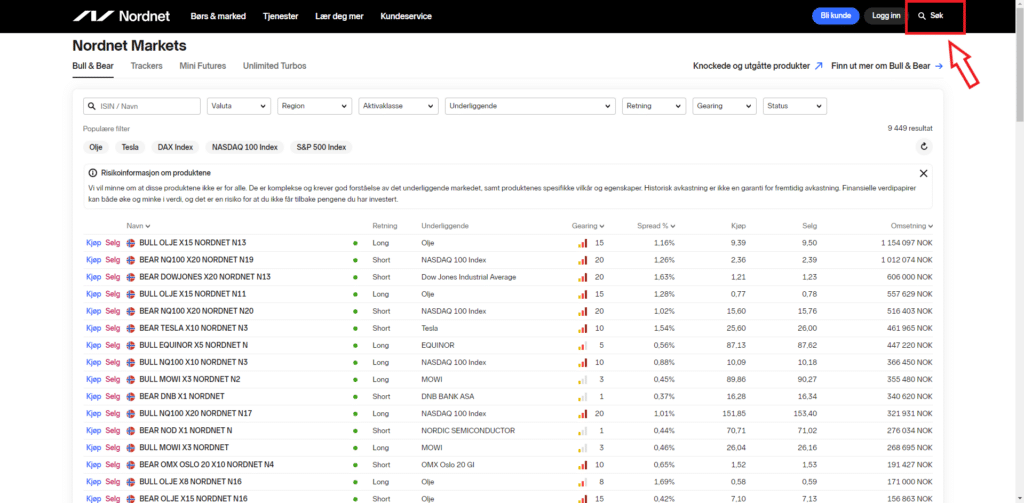Click gearing bars icon for BULL NQ100 X20 N17

[x=582, y=414]
